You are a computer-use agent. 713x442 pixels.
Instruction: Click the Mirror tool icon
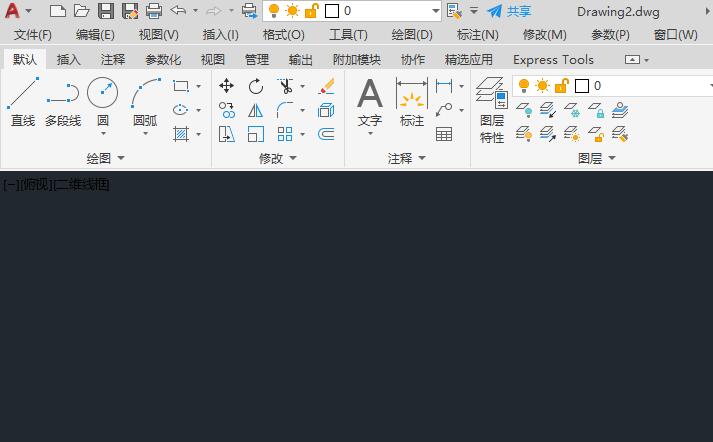tap(256, 110)
